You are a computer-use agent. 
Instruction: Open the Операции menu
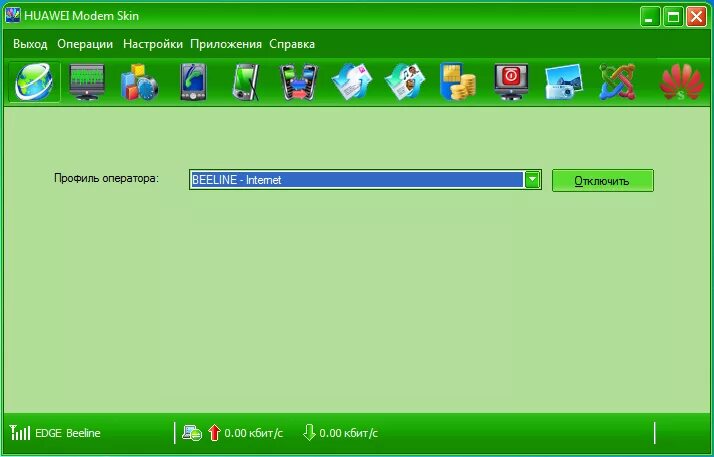85,44
